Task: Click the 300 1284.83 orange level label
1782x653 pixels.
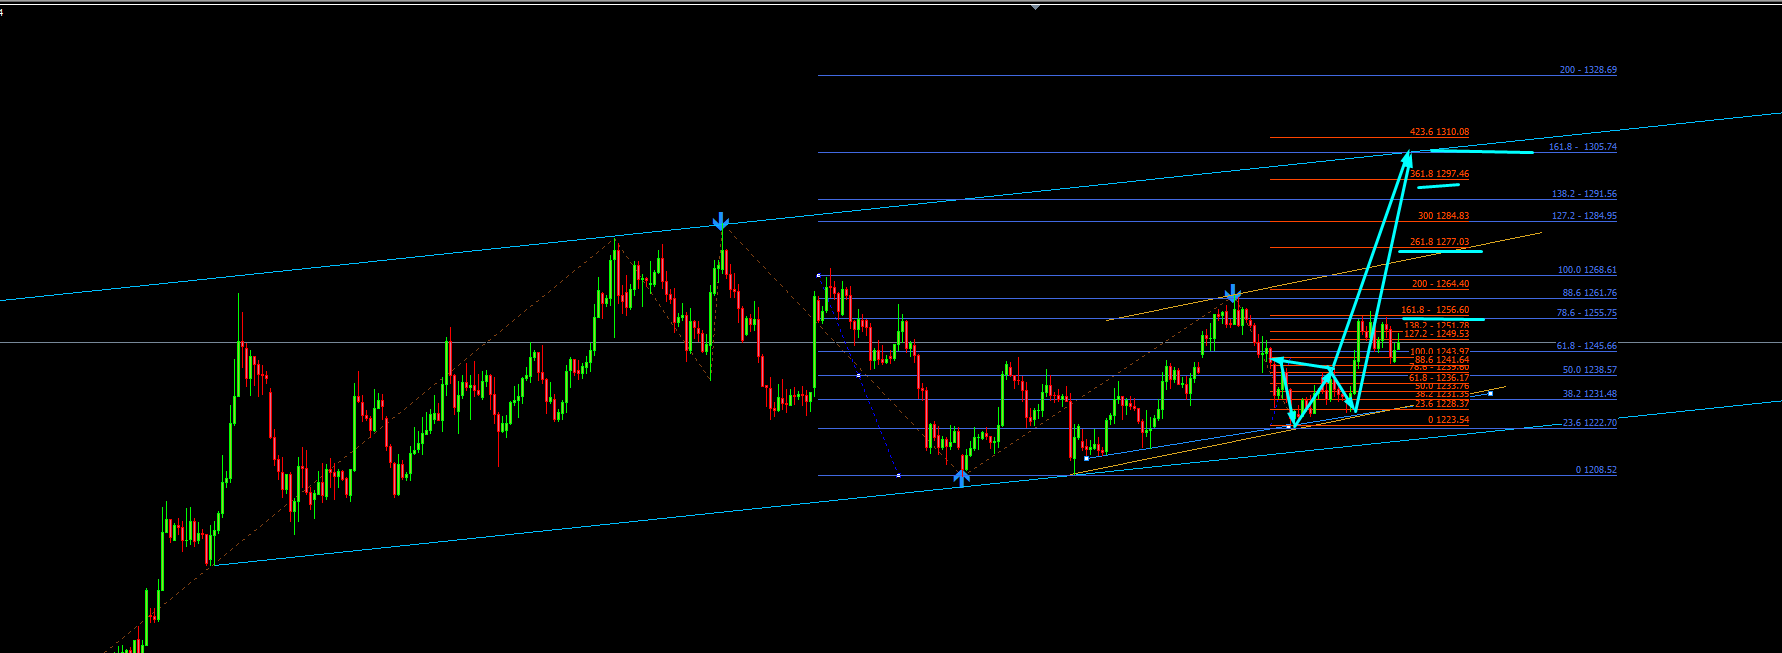Action: pyautogui.click(x=1444, y=216)
